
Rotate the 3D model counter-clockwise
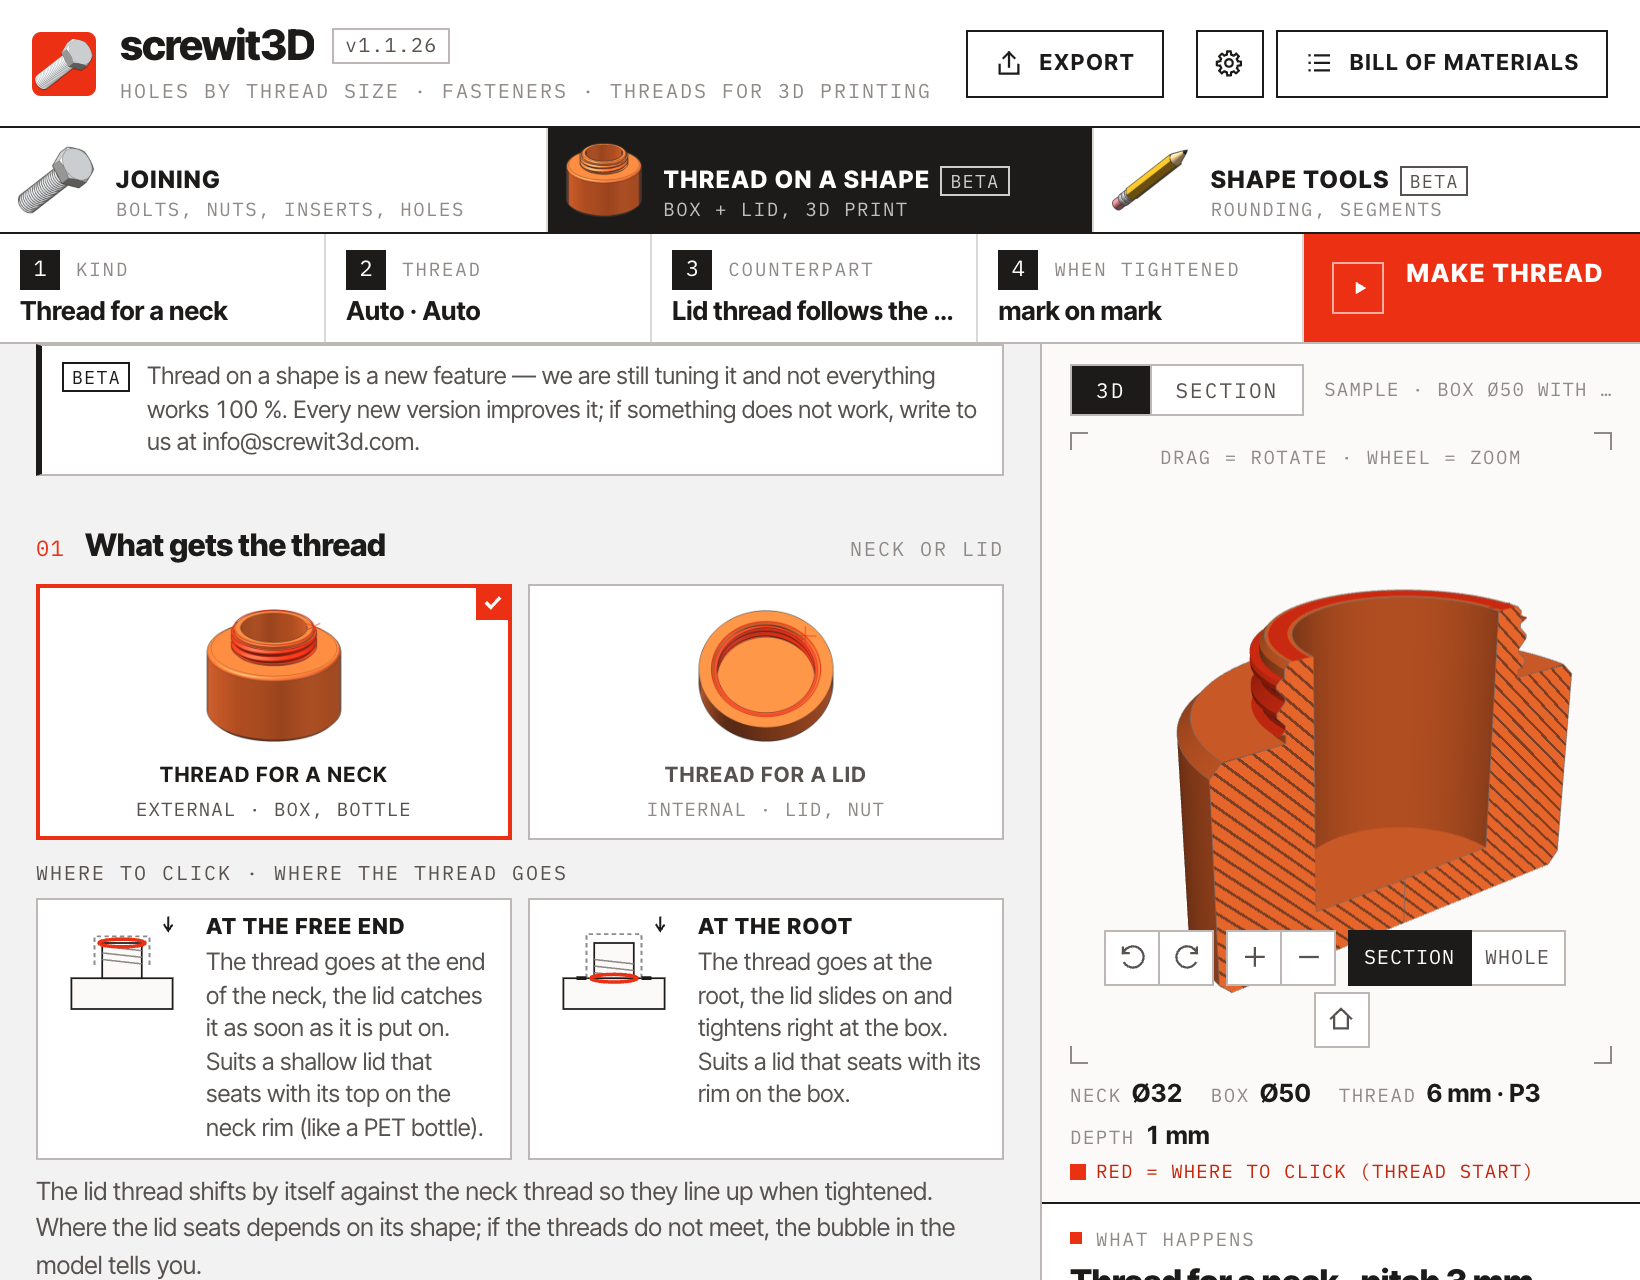pyautogui.click(x=1132, y=958)
